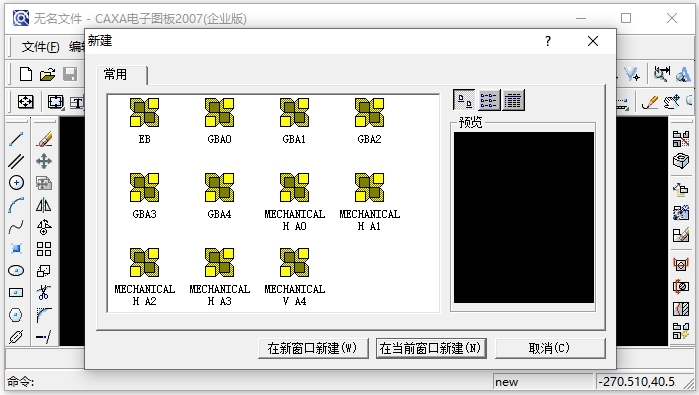
Task: Select the Trim scissors tool
Action: (x=44, y=293)
